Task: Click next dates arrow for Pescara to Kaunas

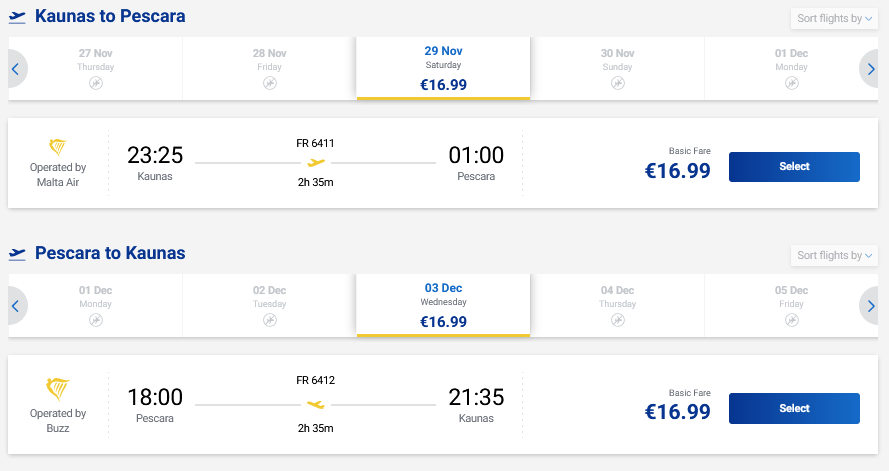Action: pos(872,305)
